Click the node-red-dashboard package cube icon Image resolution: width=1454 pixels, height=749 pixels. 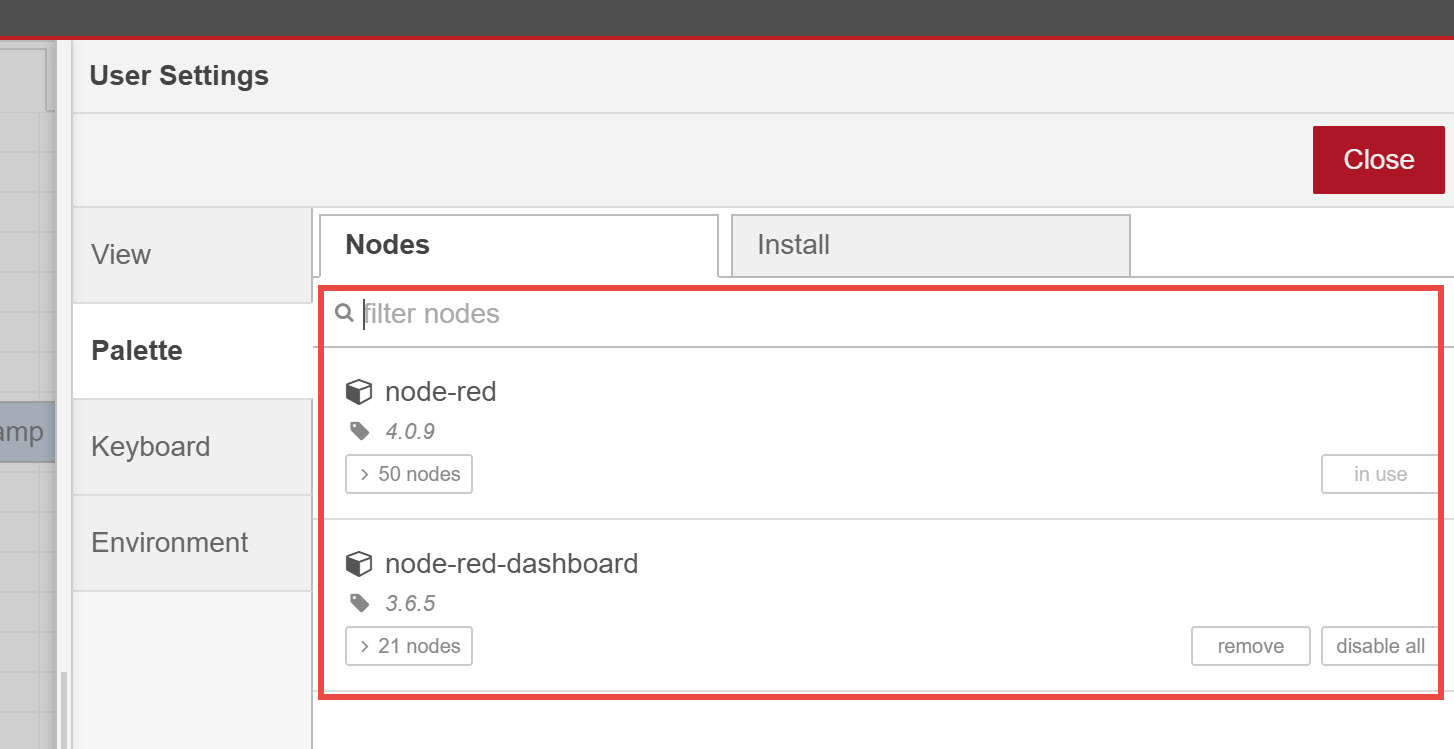pyautogui.click(x=359, y=563)
